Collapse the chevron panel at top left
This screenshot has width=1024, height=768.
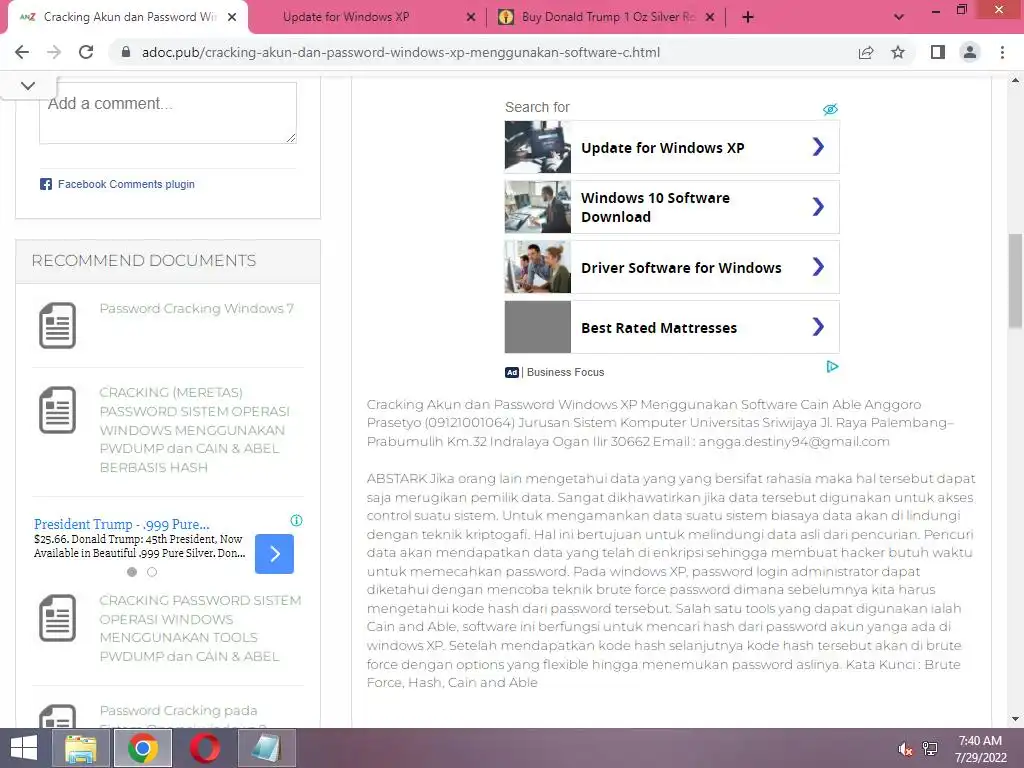click(28, 86)
